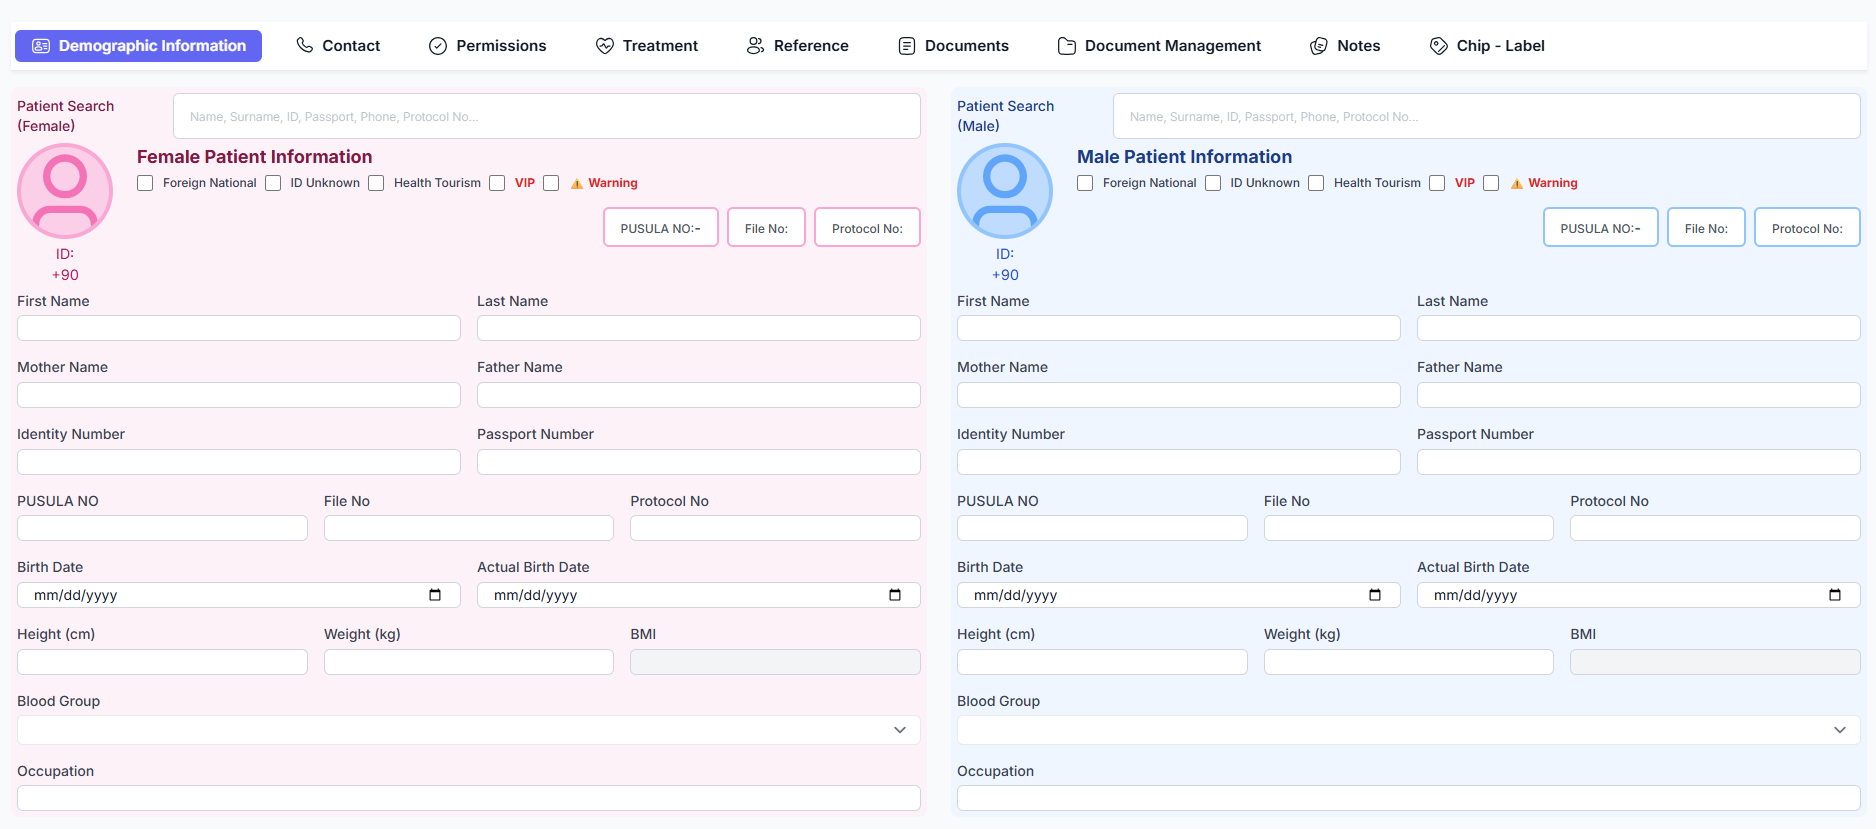Screen dimensions: 1876x829
Task: Click the female Father Name field
Action: coord(699,395)
